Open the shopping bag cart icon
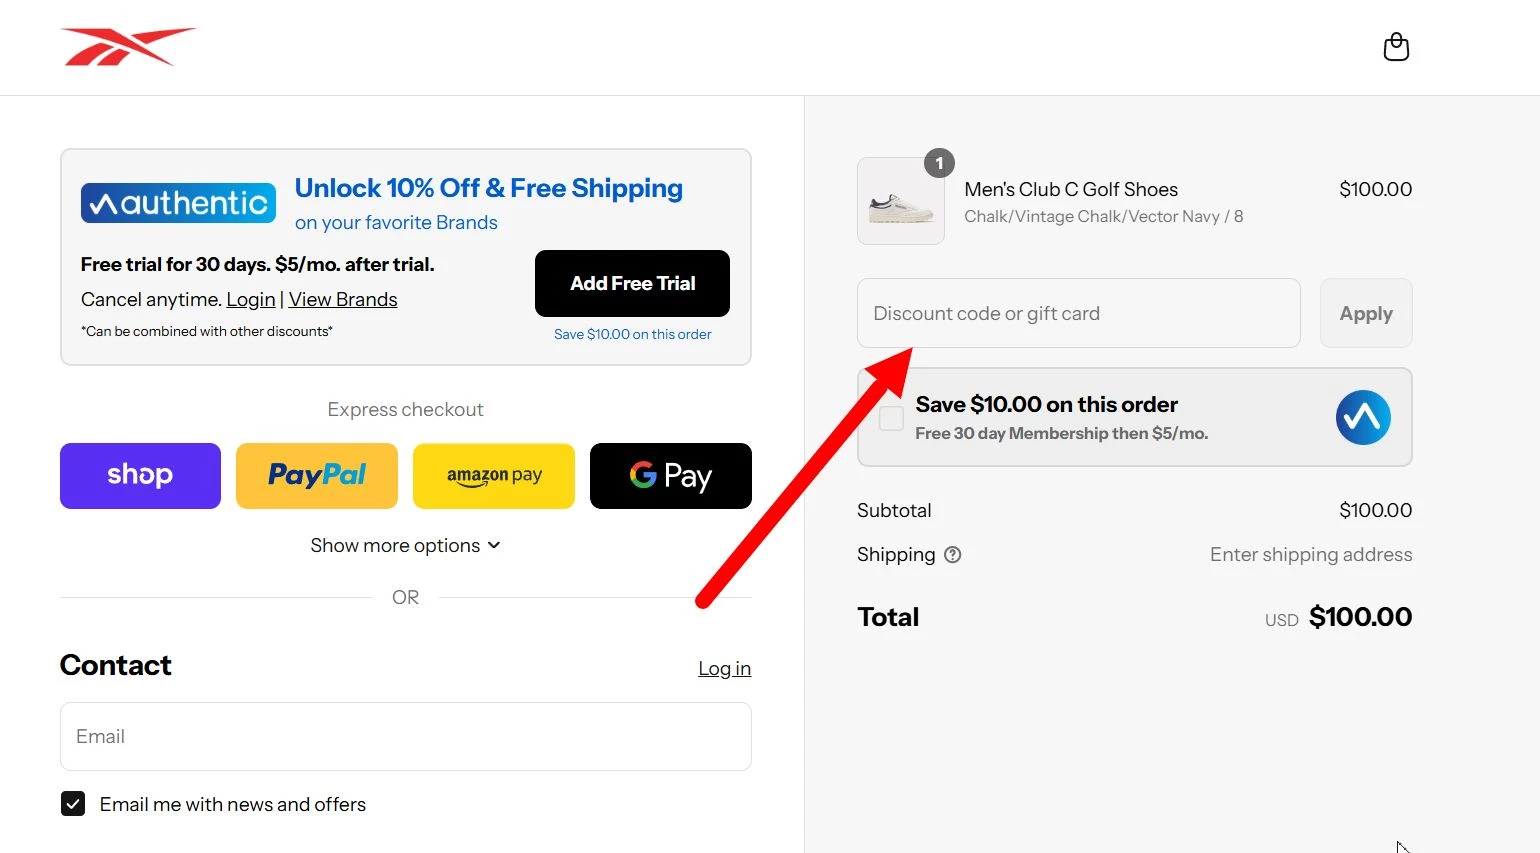 1396,47
